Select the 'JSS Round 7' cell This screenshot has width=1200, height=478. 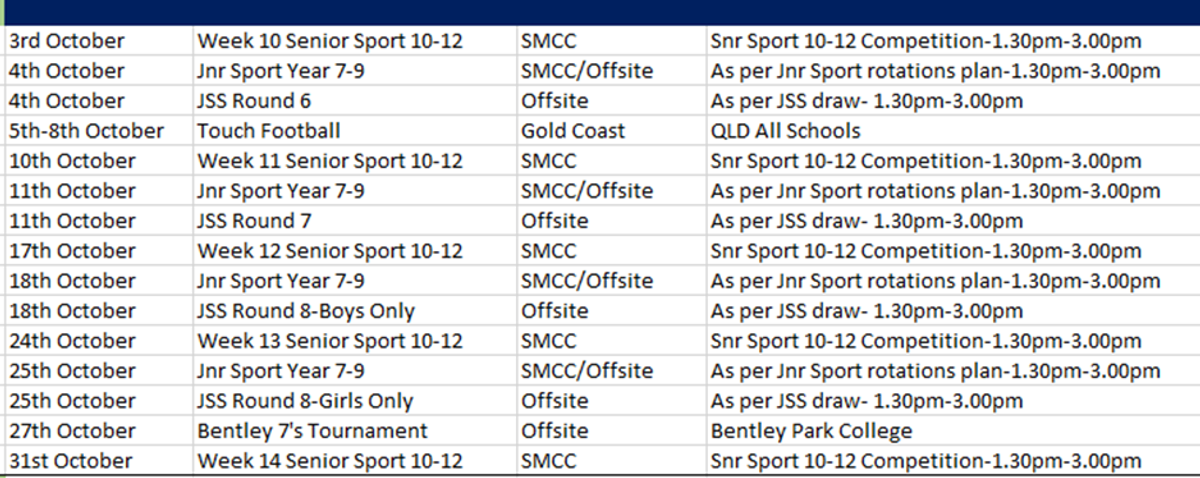pos(260,221)
